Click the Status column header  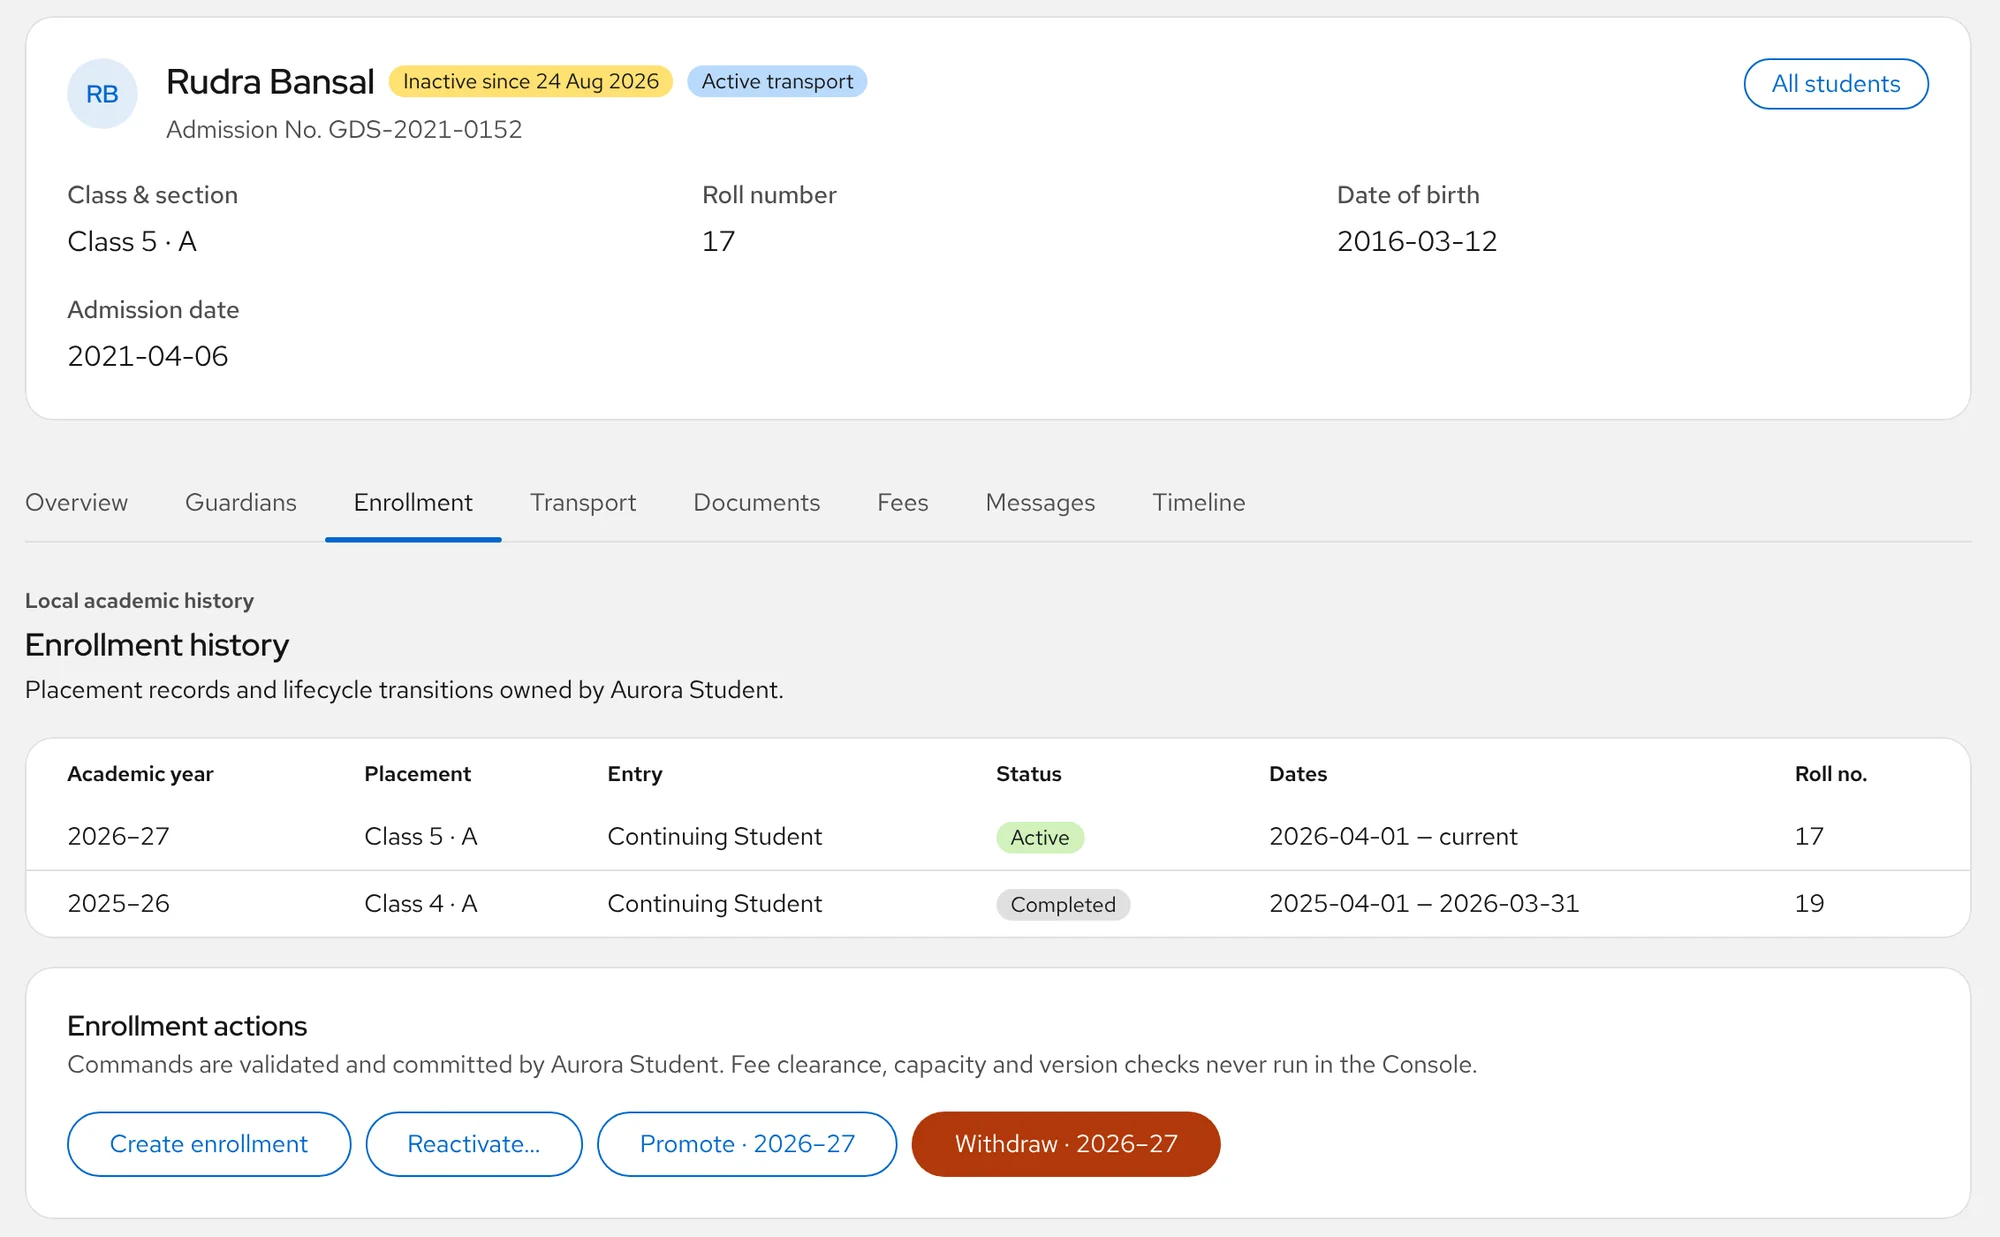[1029, 774]
